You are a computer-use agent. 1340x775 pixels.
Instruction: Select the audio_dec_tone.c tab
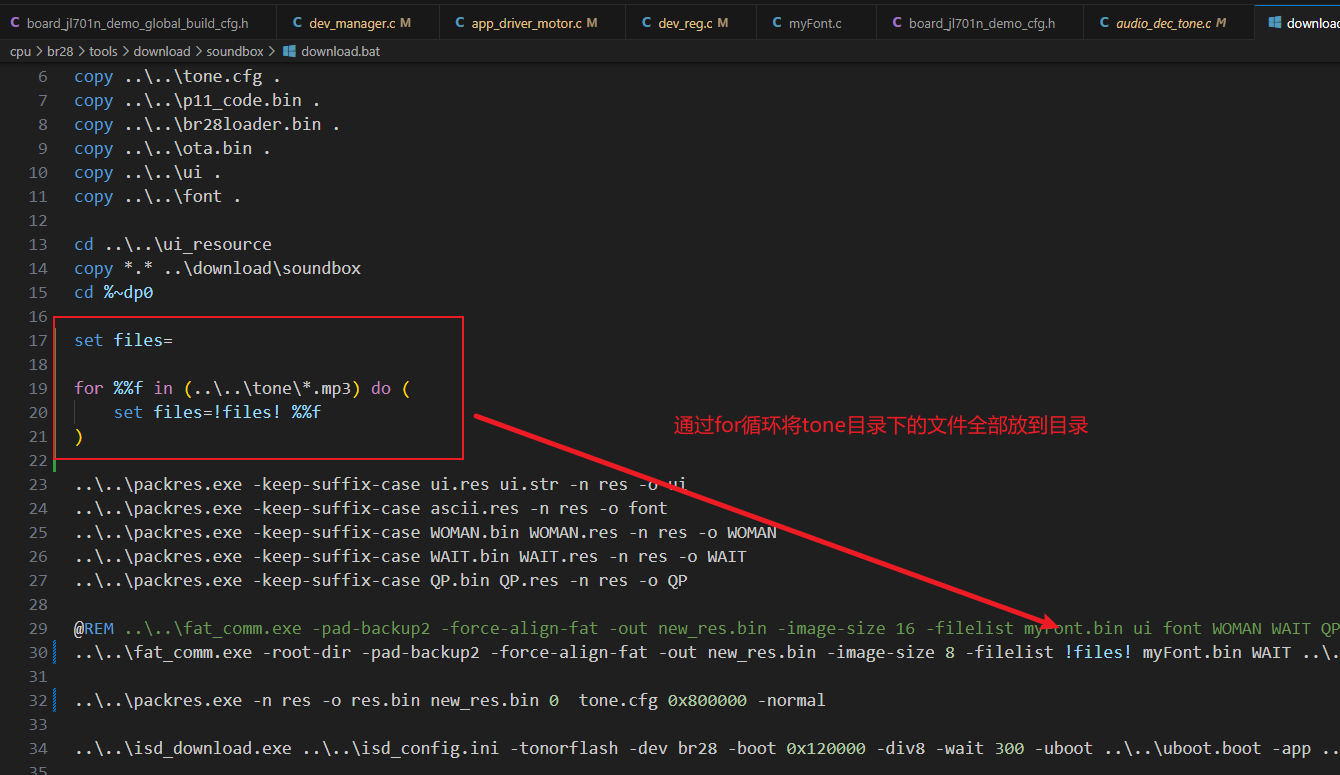1168,23
